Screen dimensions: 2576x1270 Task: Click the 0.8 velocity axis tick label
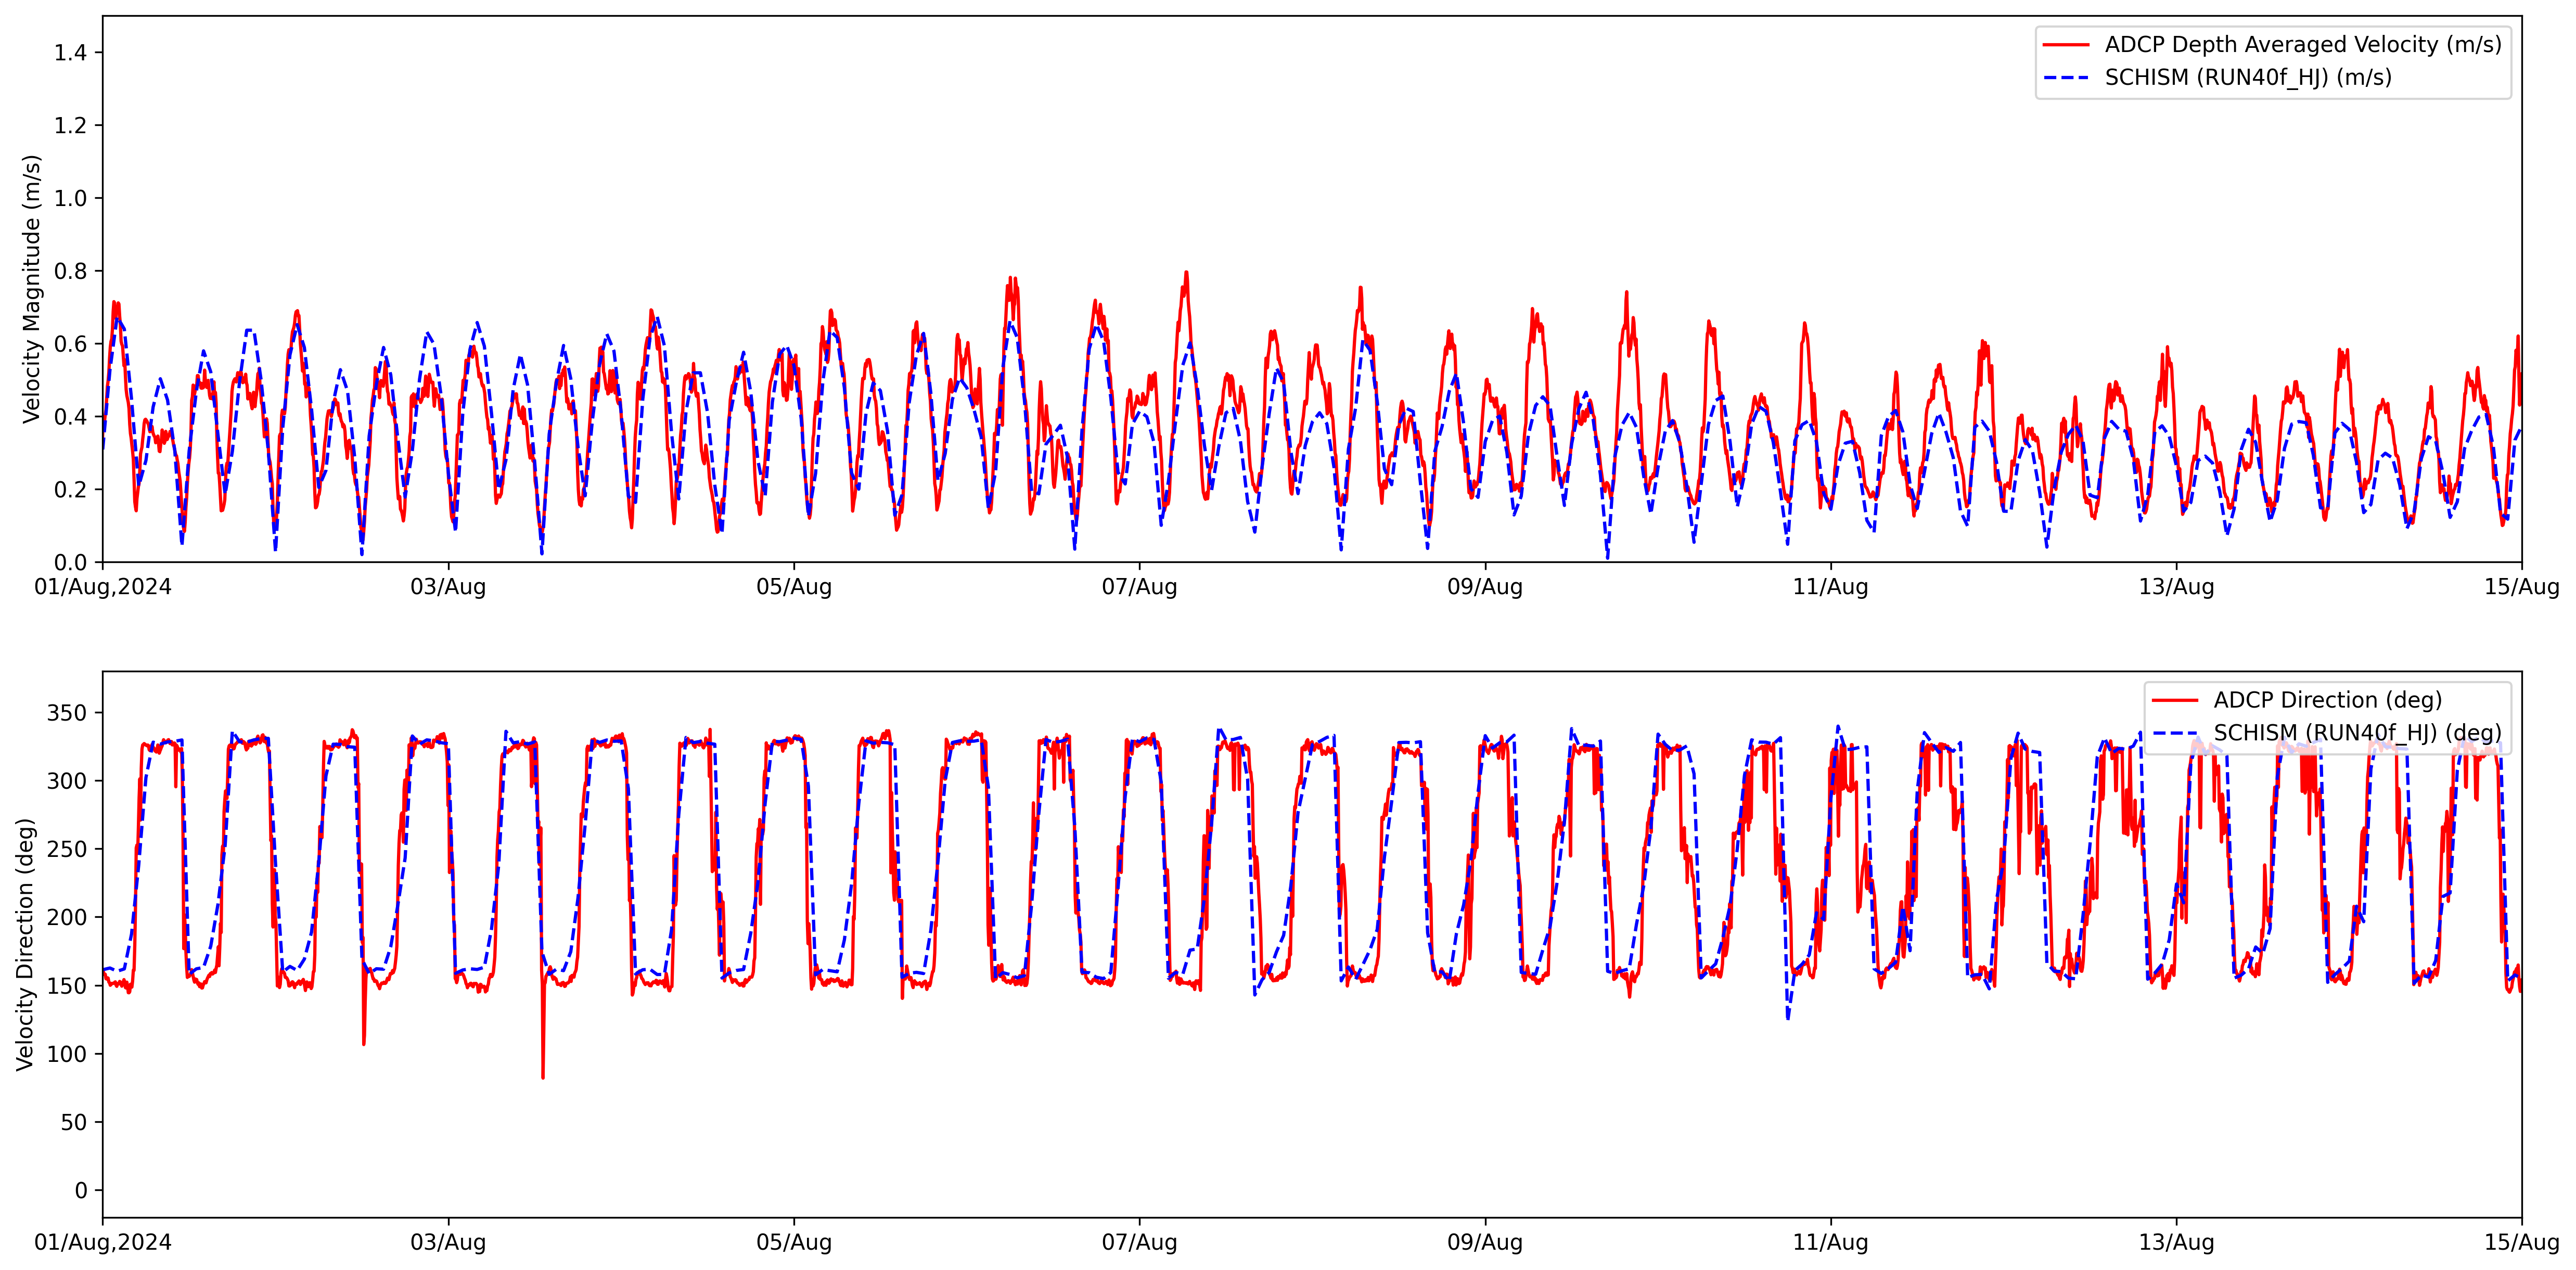click(x=70, y=271)
